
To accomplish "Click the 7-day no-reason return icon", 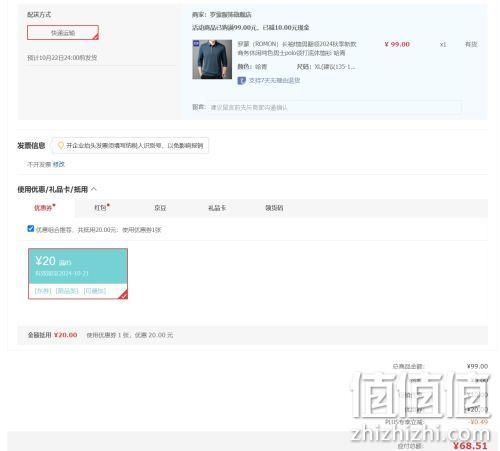I will click(x=241, y=80).
